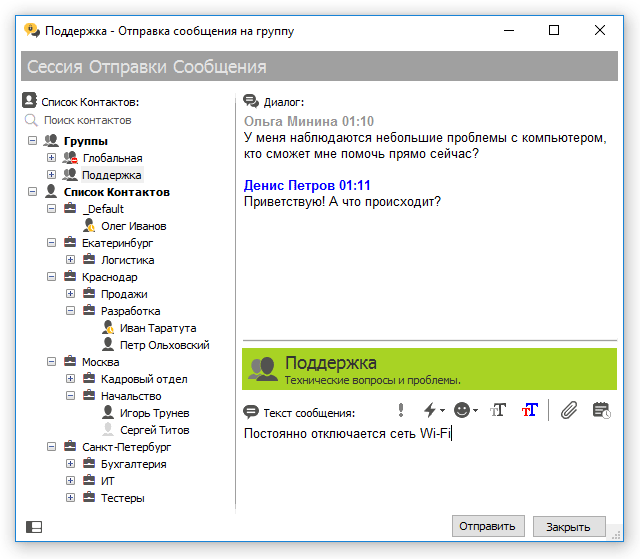This screenshot has width=640, height=559.
Task: Click the Поддержка group banner icon
Action: coord(262,369)
